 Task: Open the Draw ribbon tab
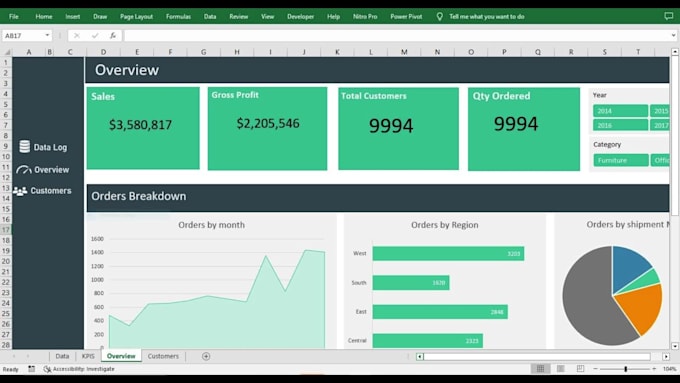100,16
